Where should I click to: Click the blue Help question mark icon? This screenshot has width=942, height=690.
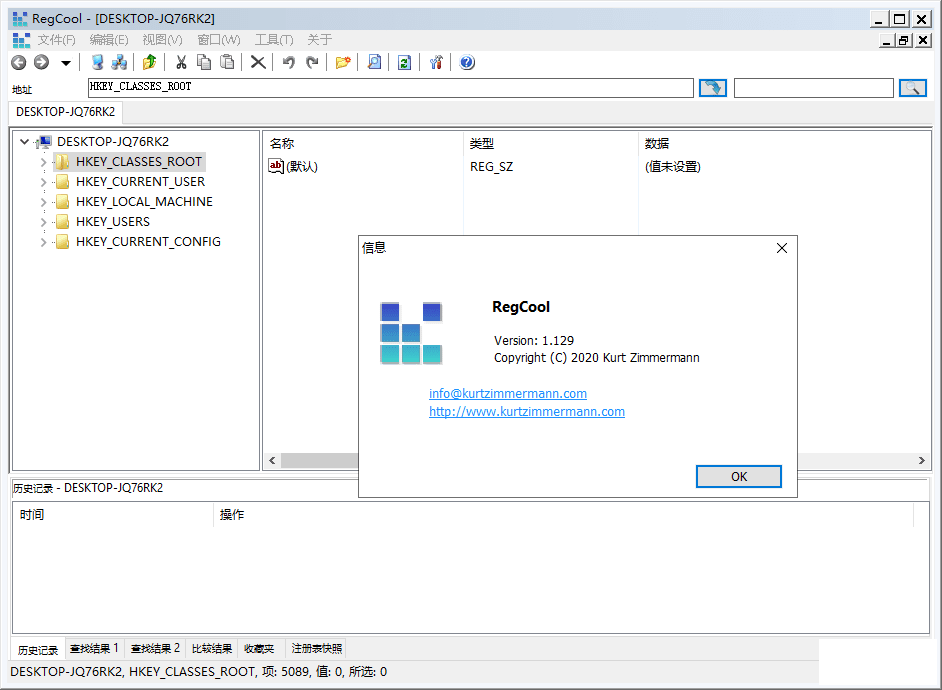467,62
